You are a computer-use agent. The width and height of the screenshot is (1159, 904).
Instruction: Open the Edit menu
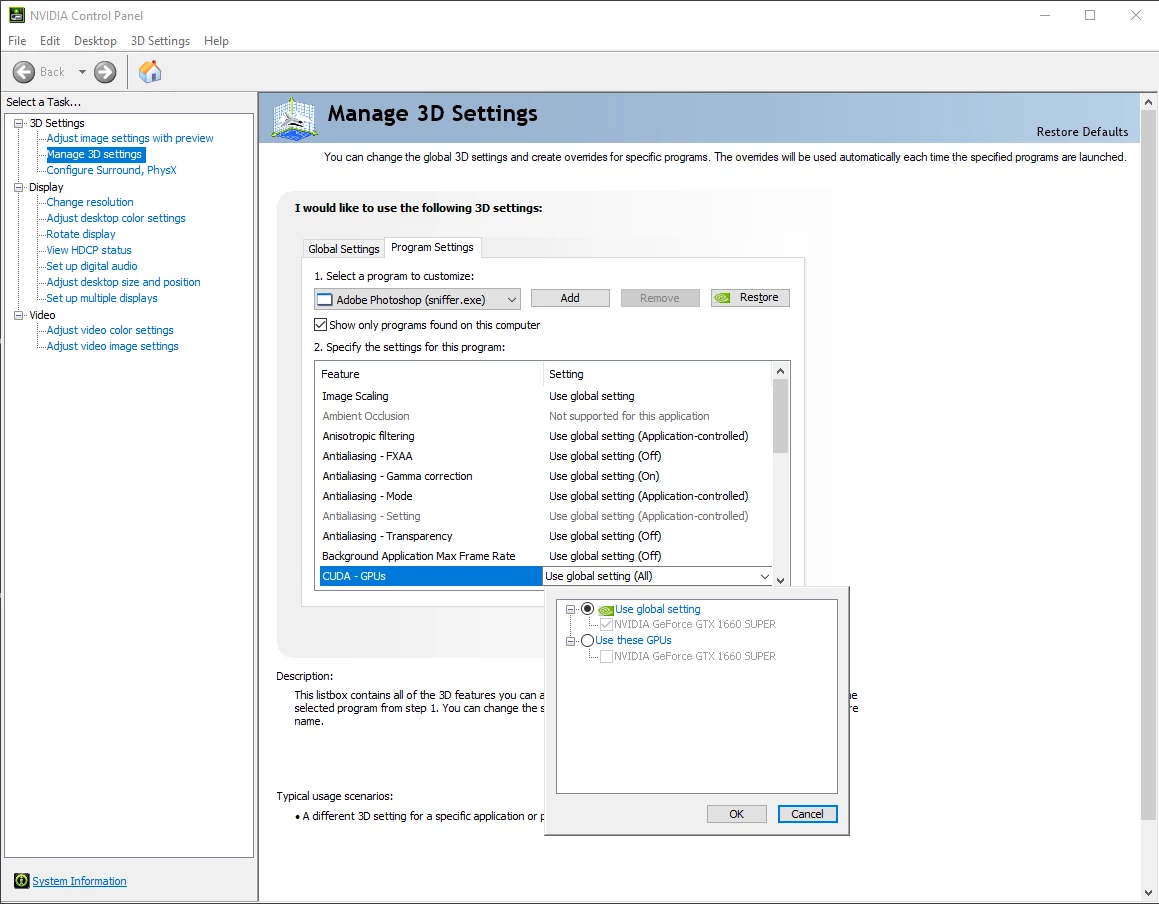click(x=50, y=41)
